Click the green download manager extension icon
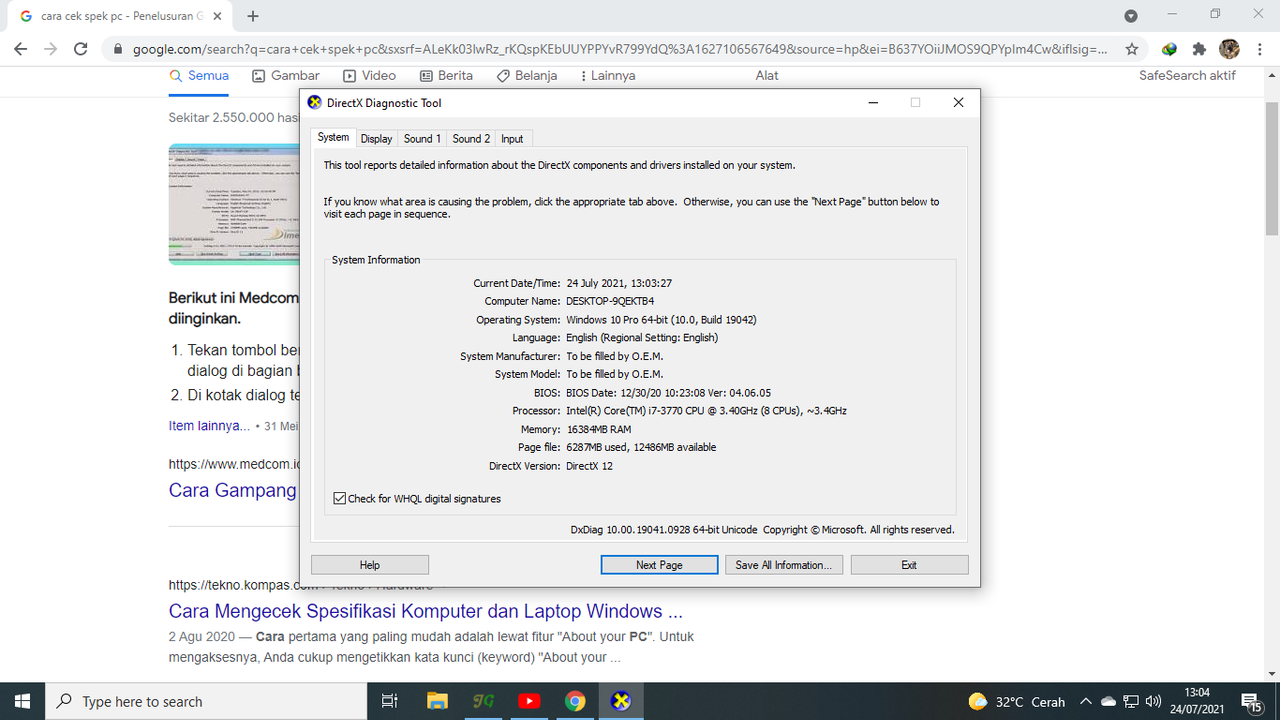The image size is (1280, 720). [x=1169, y=49]
